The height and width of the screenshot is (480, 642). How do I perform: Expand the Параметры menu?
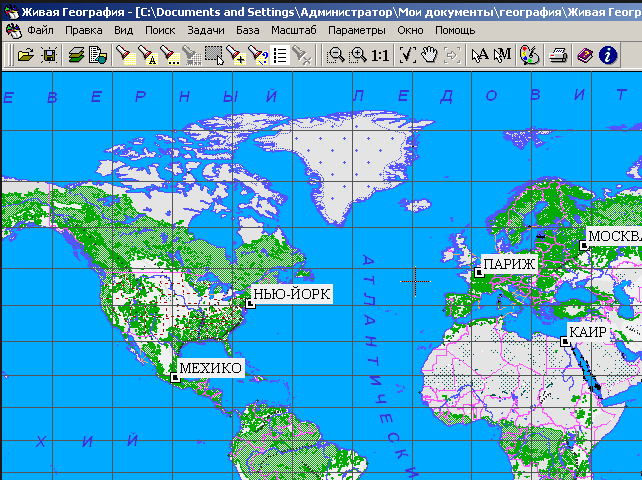pos(357,30)
